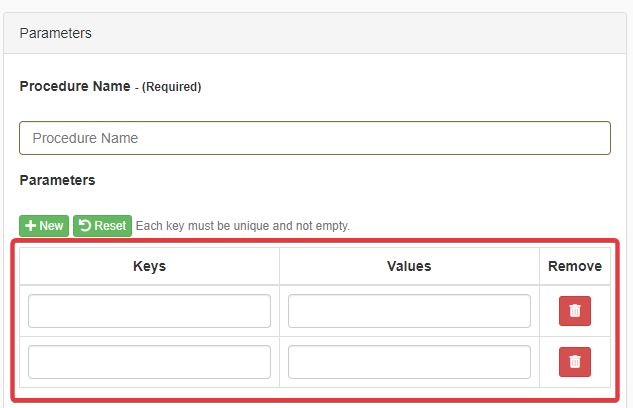Image resolution: width=633 pixels, height=408 pixels.
Task: Delete the first parameter row via trash icon
Action: (x=574, y=311)
